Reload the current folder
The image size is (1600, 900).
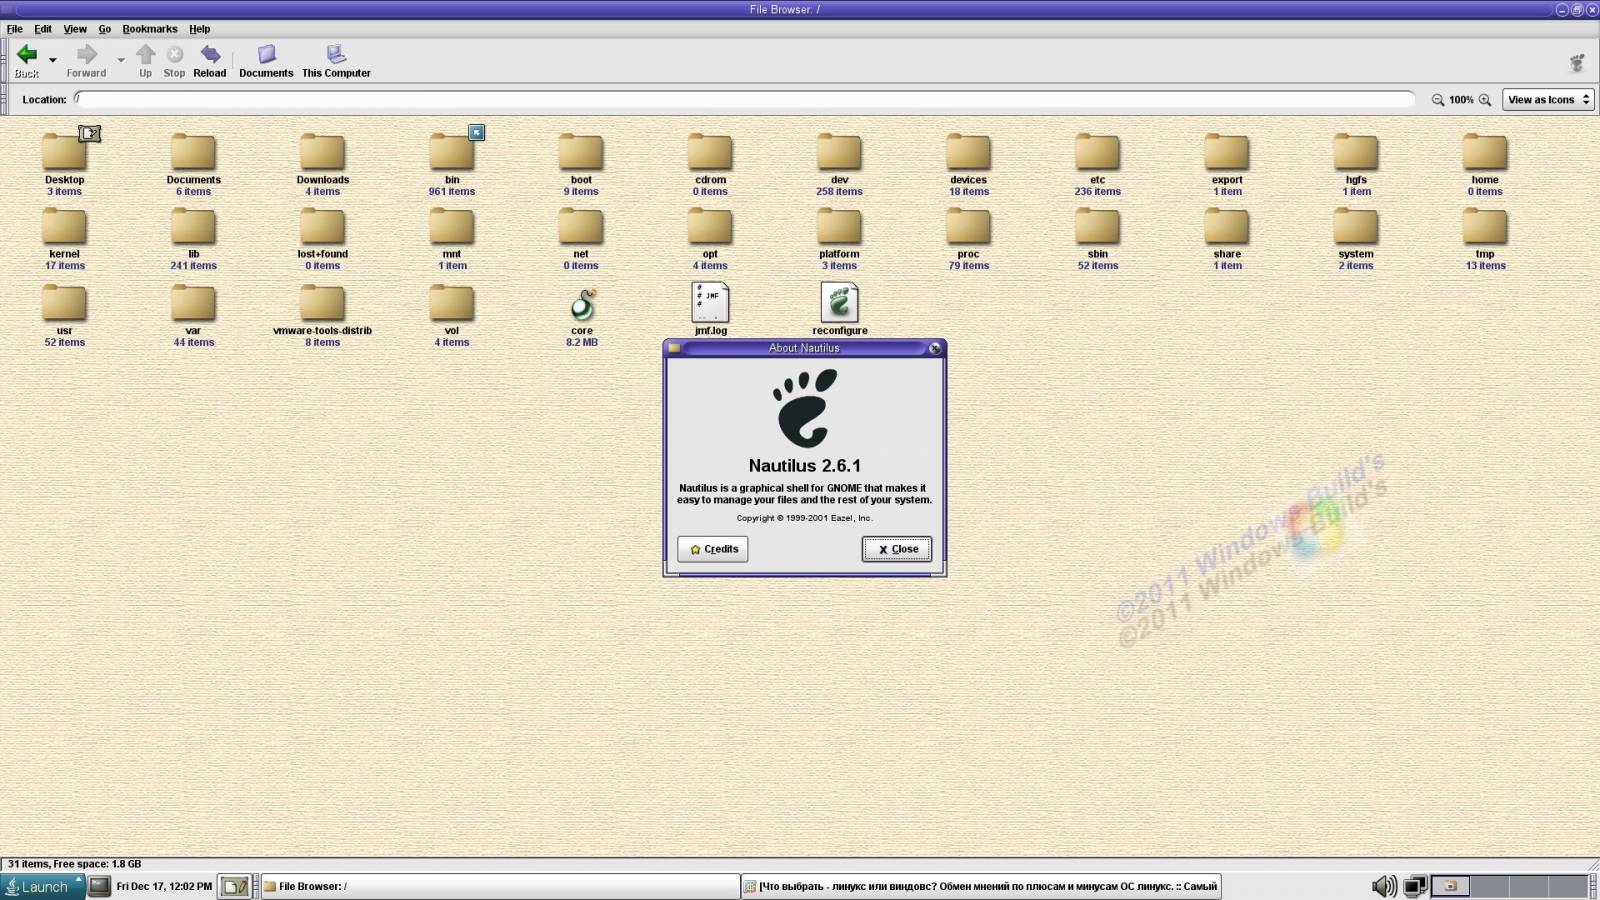click(210, 60)
